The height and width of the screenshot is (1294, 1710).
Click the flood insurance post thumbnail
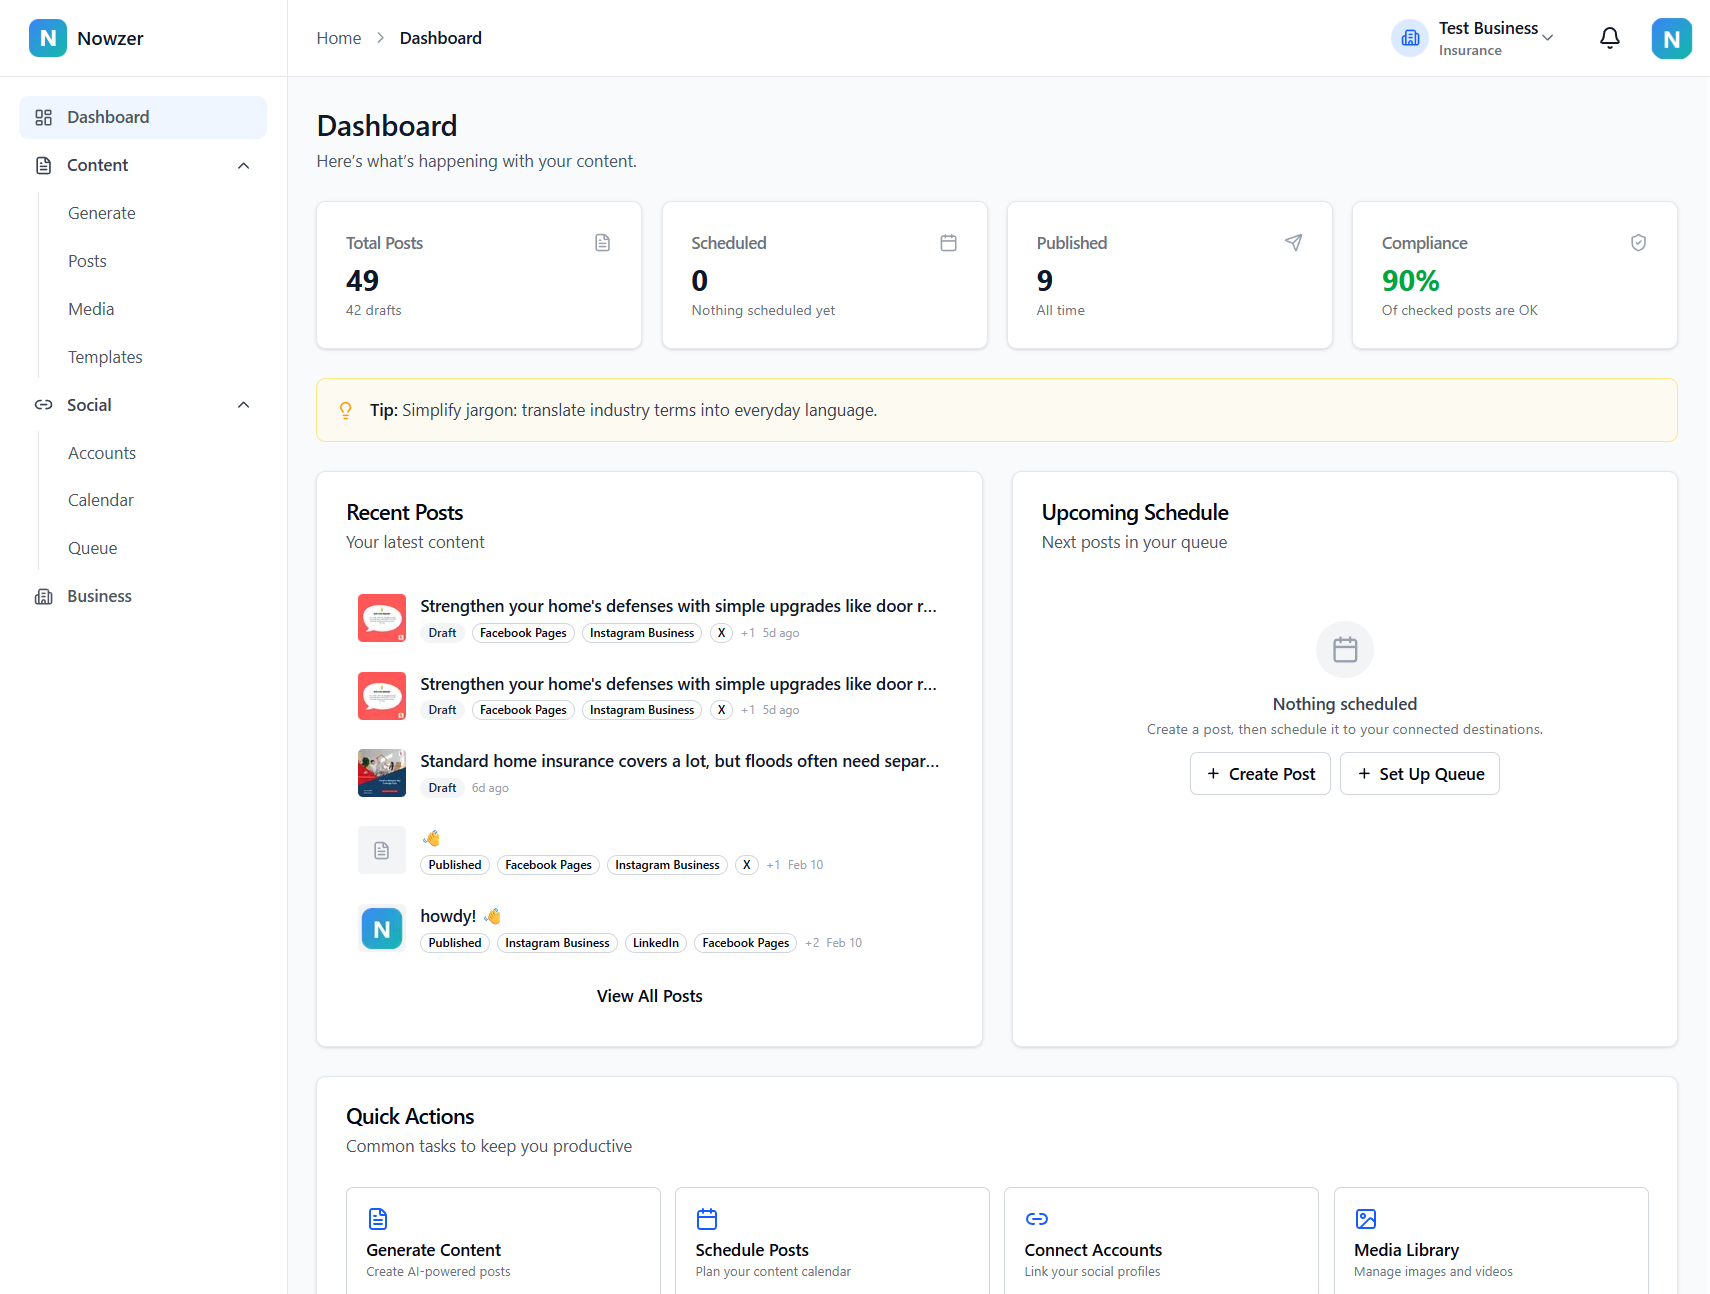click(382, 773)
